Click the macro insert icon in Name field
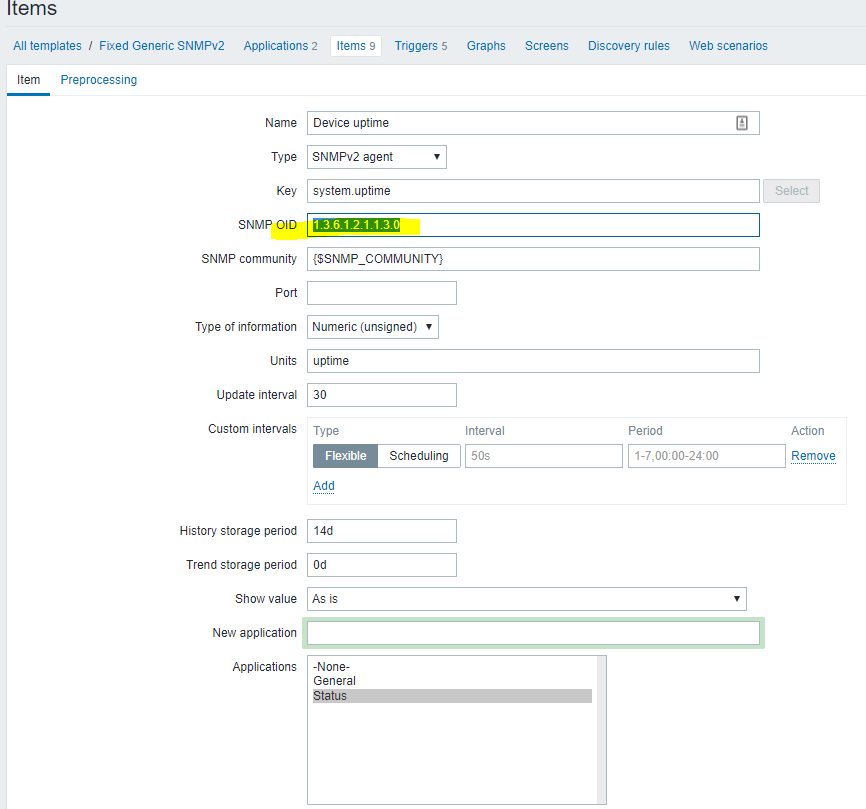Screen dimensions: 866x809 point(741,122)
